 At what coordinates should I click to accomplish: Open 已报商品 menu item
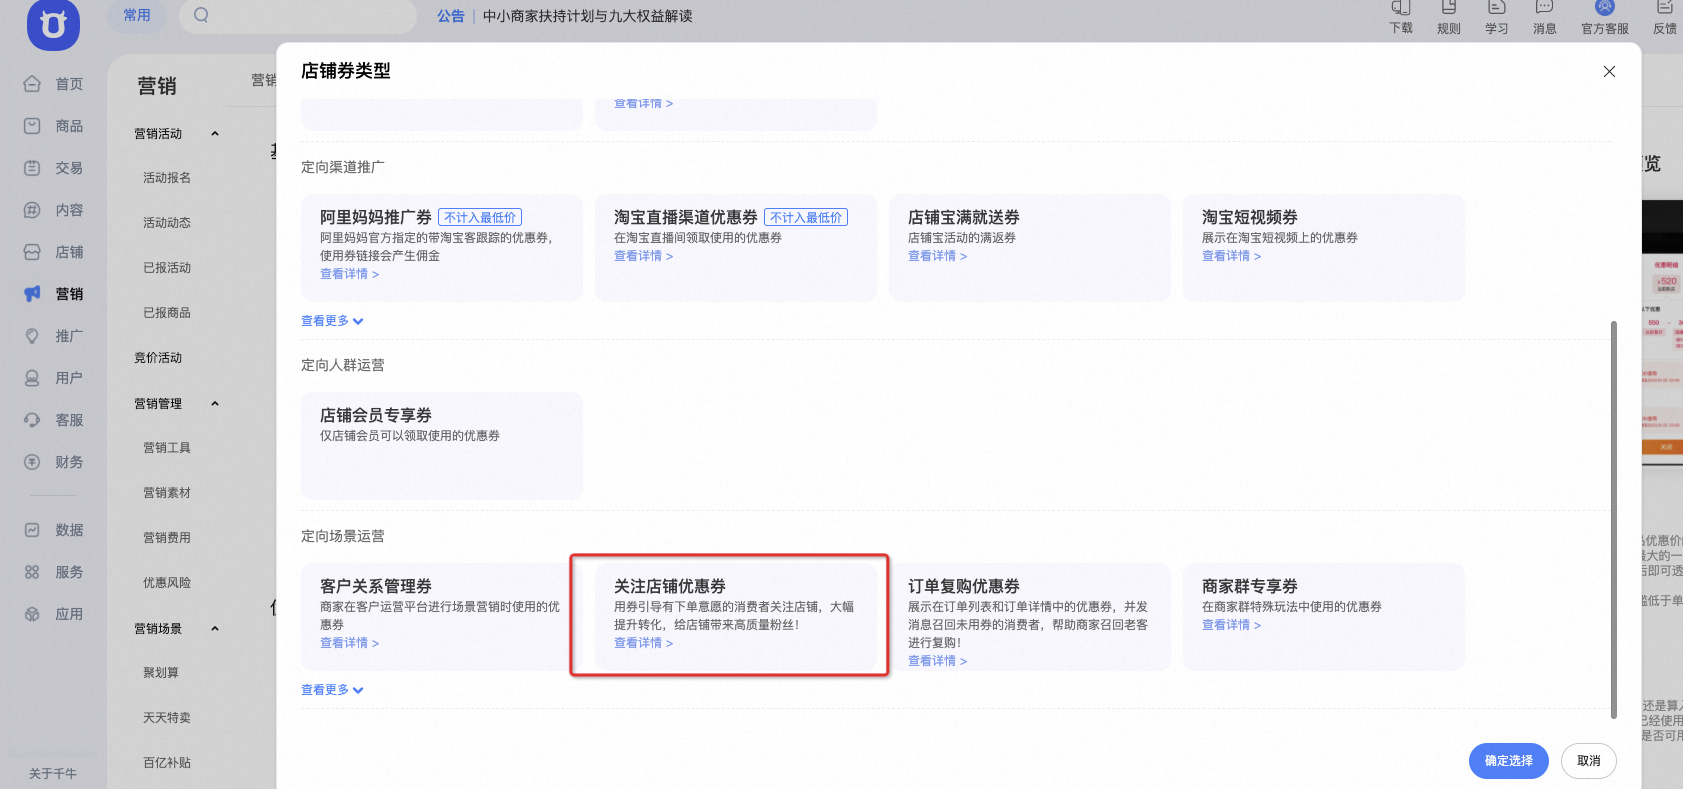point(167,313)
